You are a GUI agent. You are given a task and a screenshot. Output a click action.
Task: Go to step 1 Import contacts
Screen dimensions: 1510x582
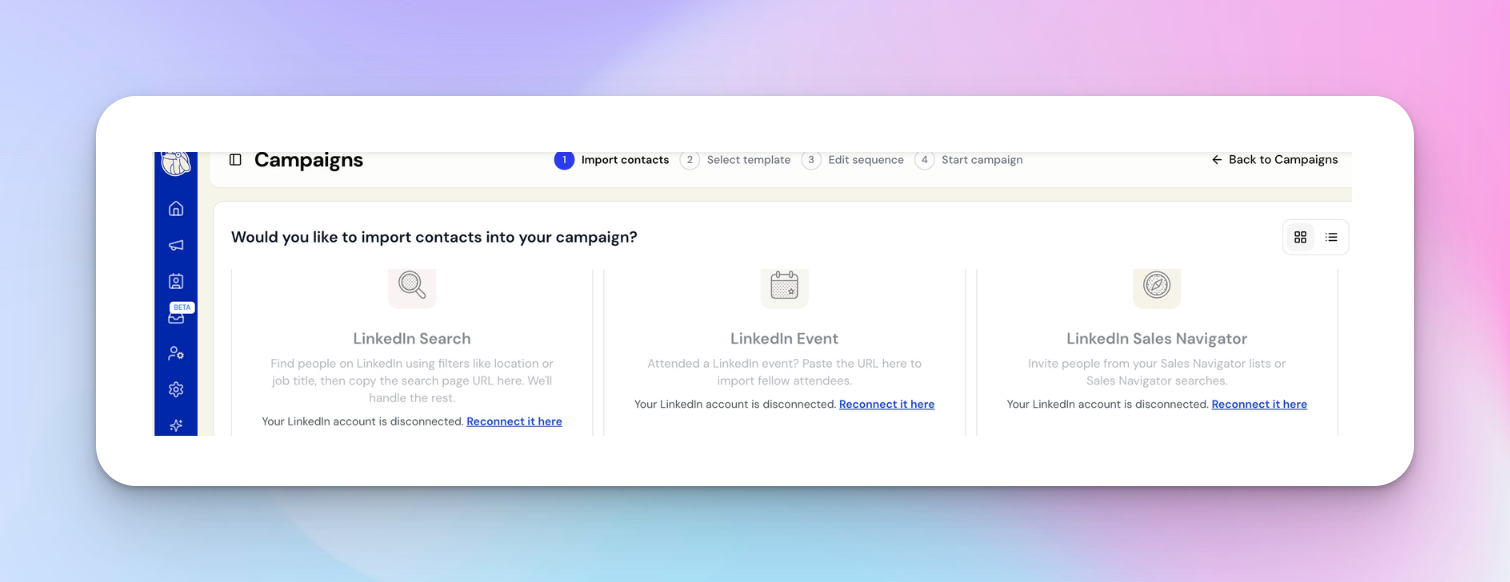pyautogui.click(x=612, y=160)
